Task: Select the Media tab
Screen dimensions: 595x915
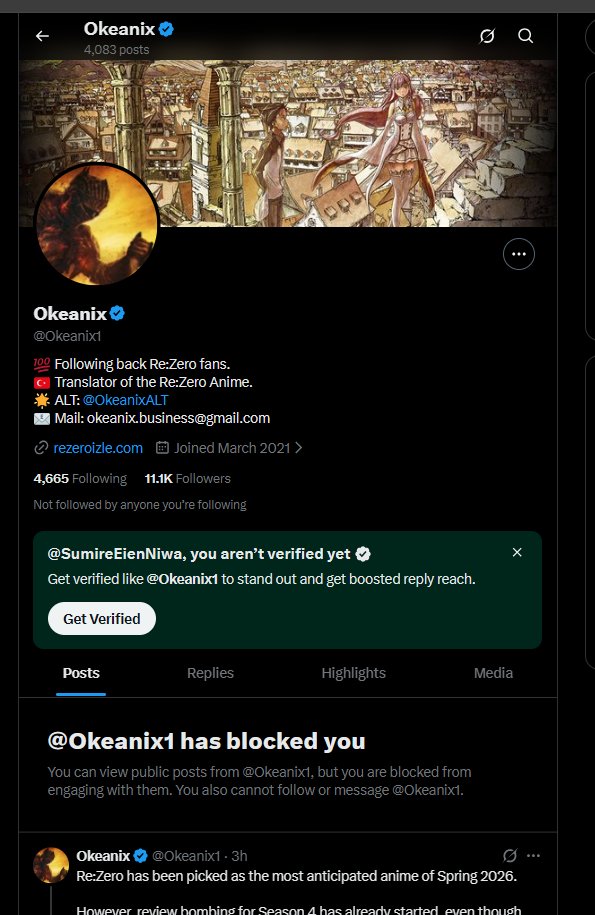Action: [493, 673]
